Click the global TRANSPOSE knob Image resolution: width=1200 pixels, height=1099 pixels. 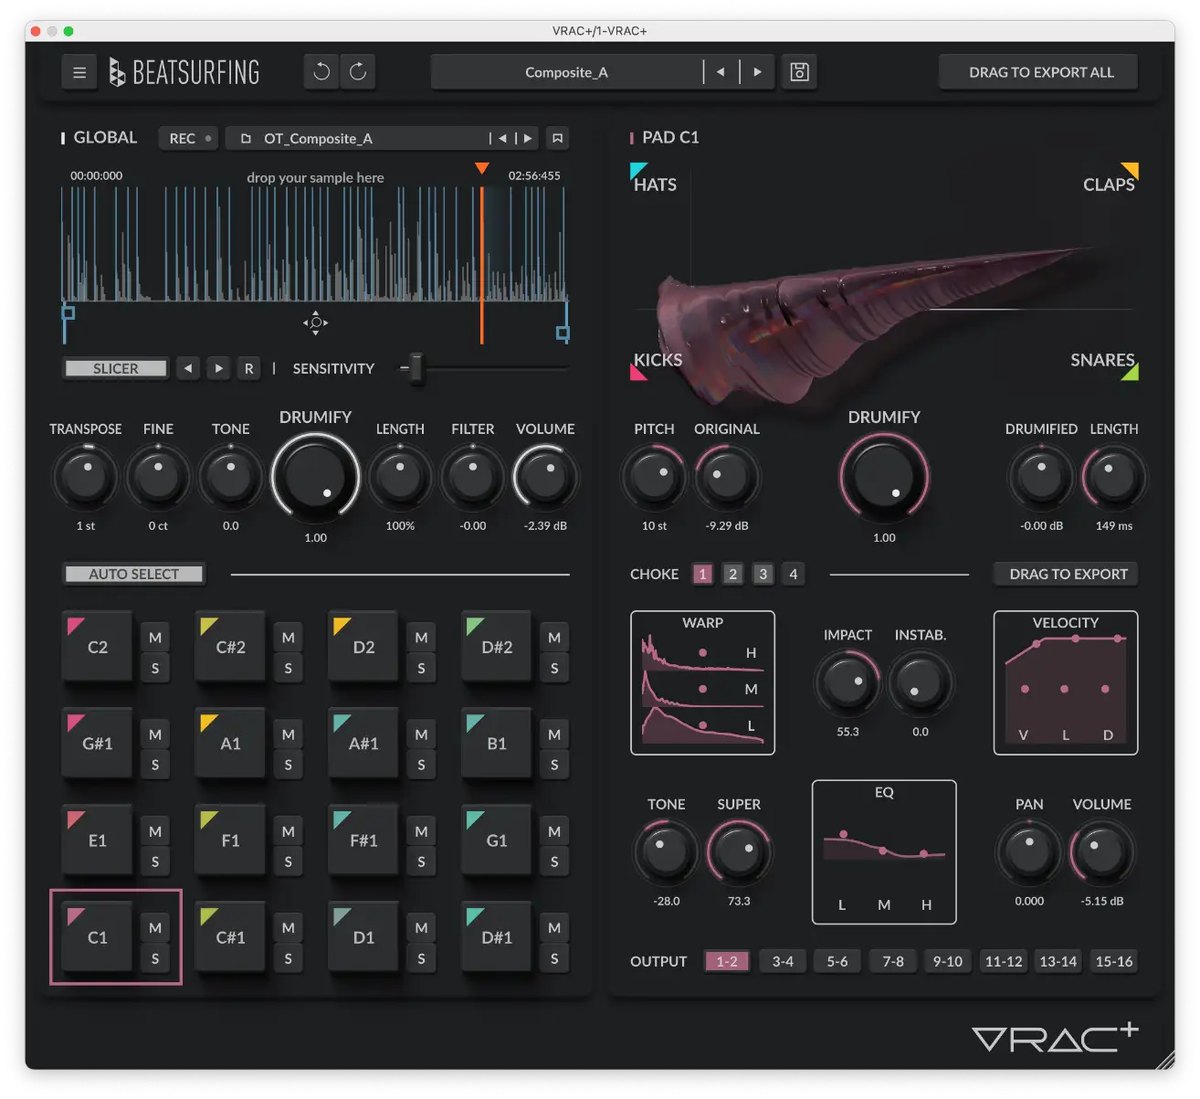point(86,476)
